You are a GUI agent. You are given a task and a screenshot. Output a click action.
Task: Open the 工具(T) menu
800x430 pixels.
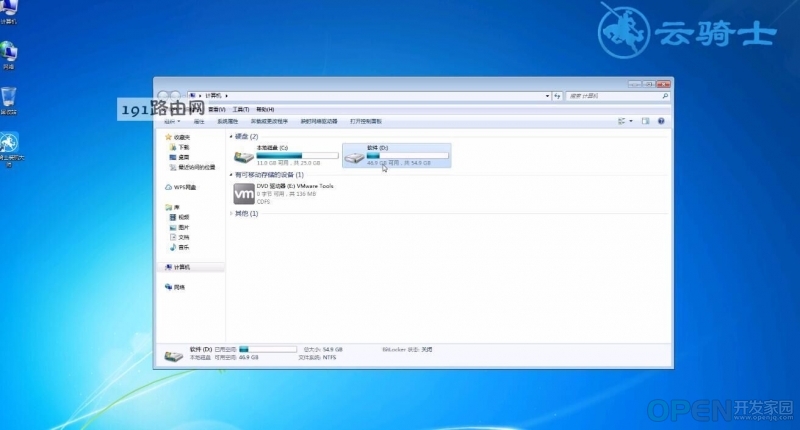(x=241, y=109)
